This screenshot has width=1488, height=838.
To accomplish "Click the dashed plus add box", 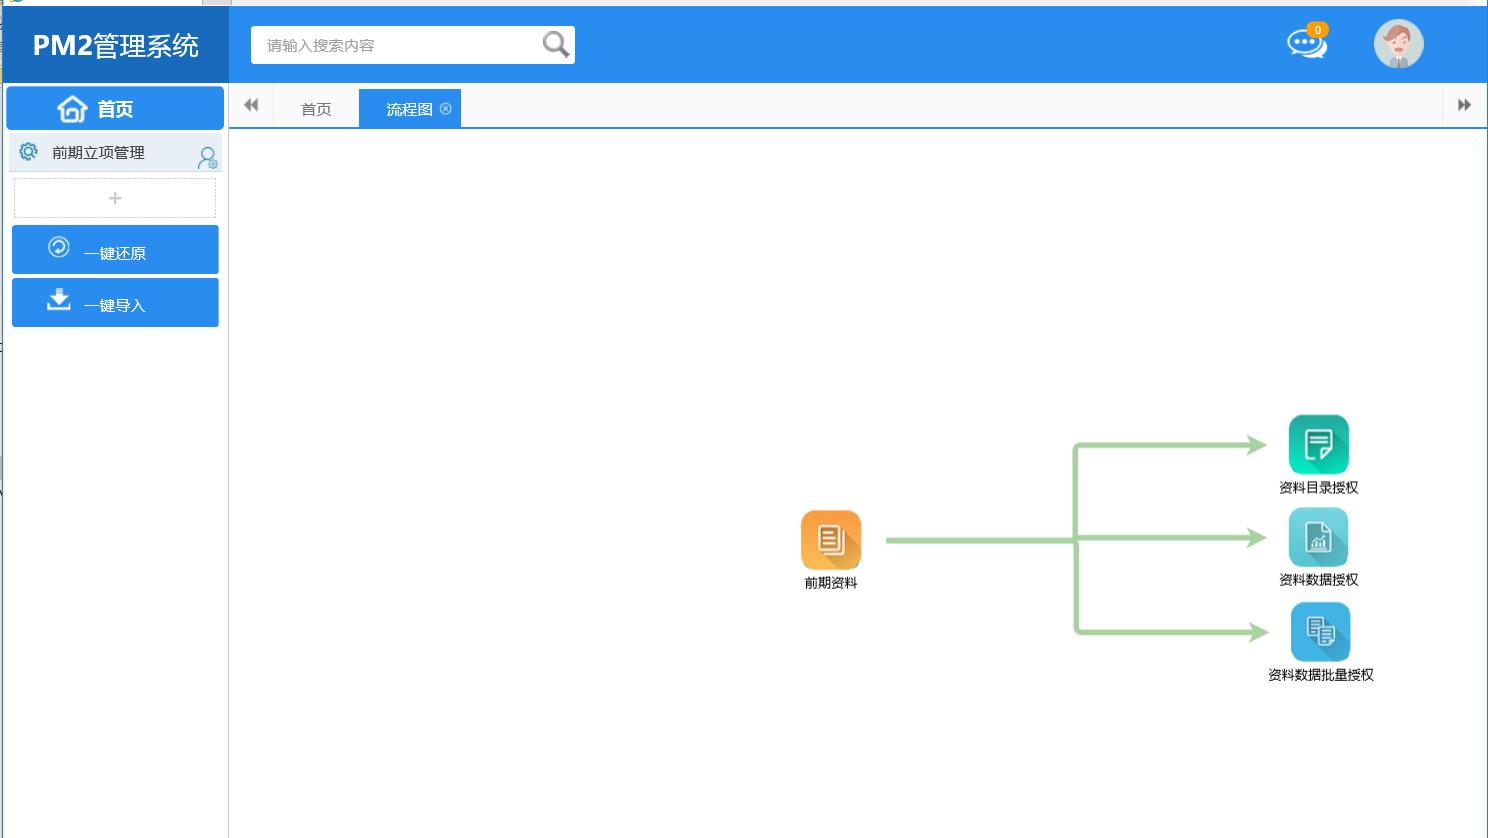I will (x=115, y=198).
